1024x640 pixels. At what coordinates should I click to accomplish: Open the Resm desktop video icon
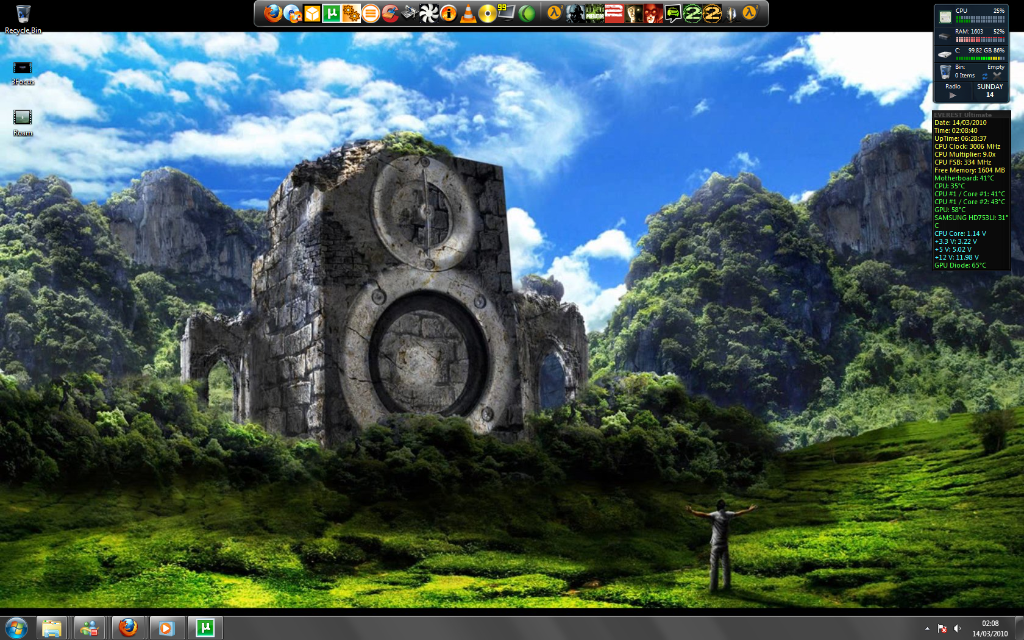coord(22,122)
